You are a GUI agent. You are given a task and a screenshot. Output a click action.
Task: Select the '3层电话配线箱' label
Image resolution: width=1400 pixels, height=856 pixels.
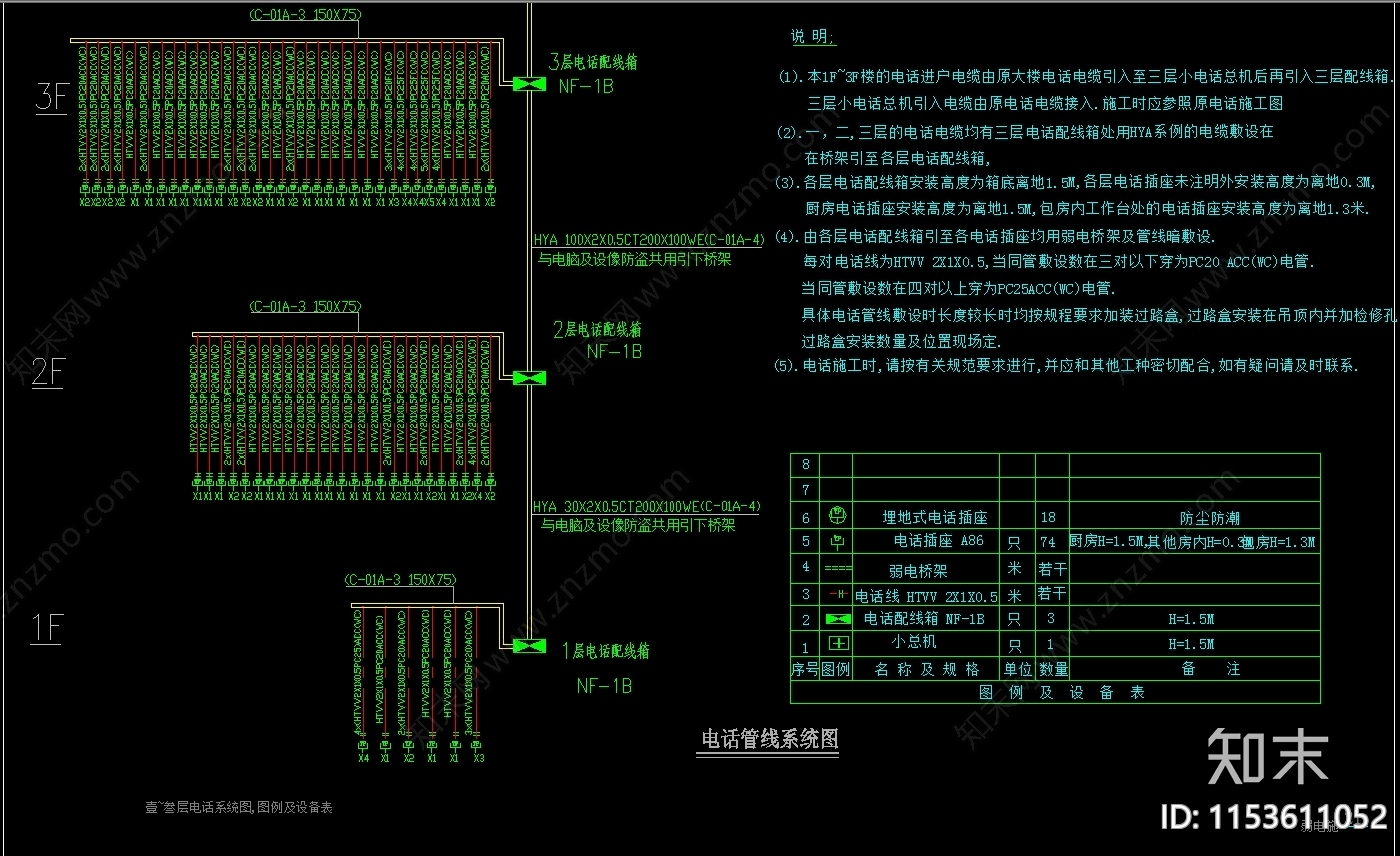tap(592, 62)
